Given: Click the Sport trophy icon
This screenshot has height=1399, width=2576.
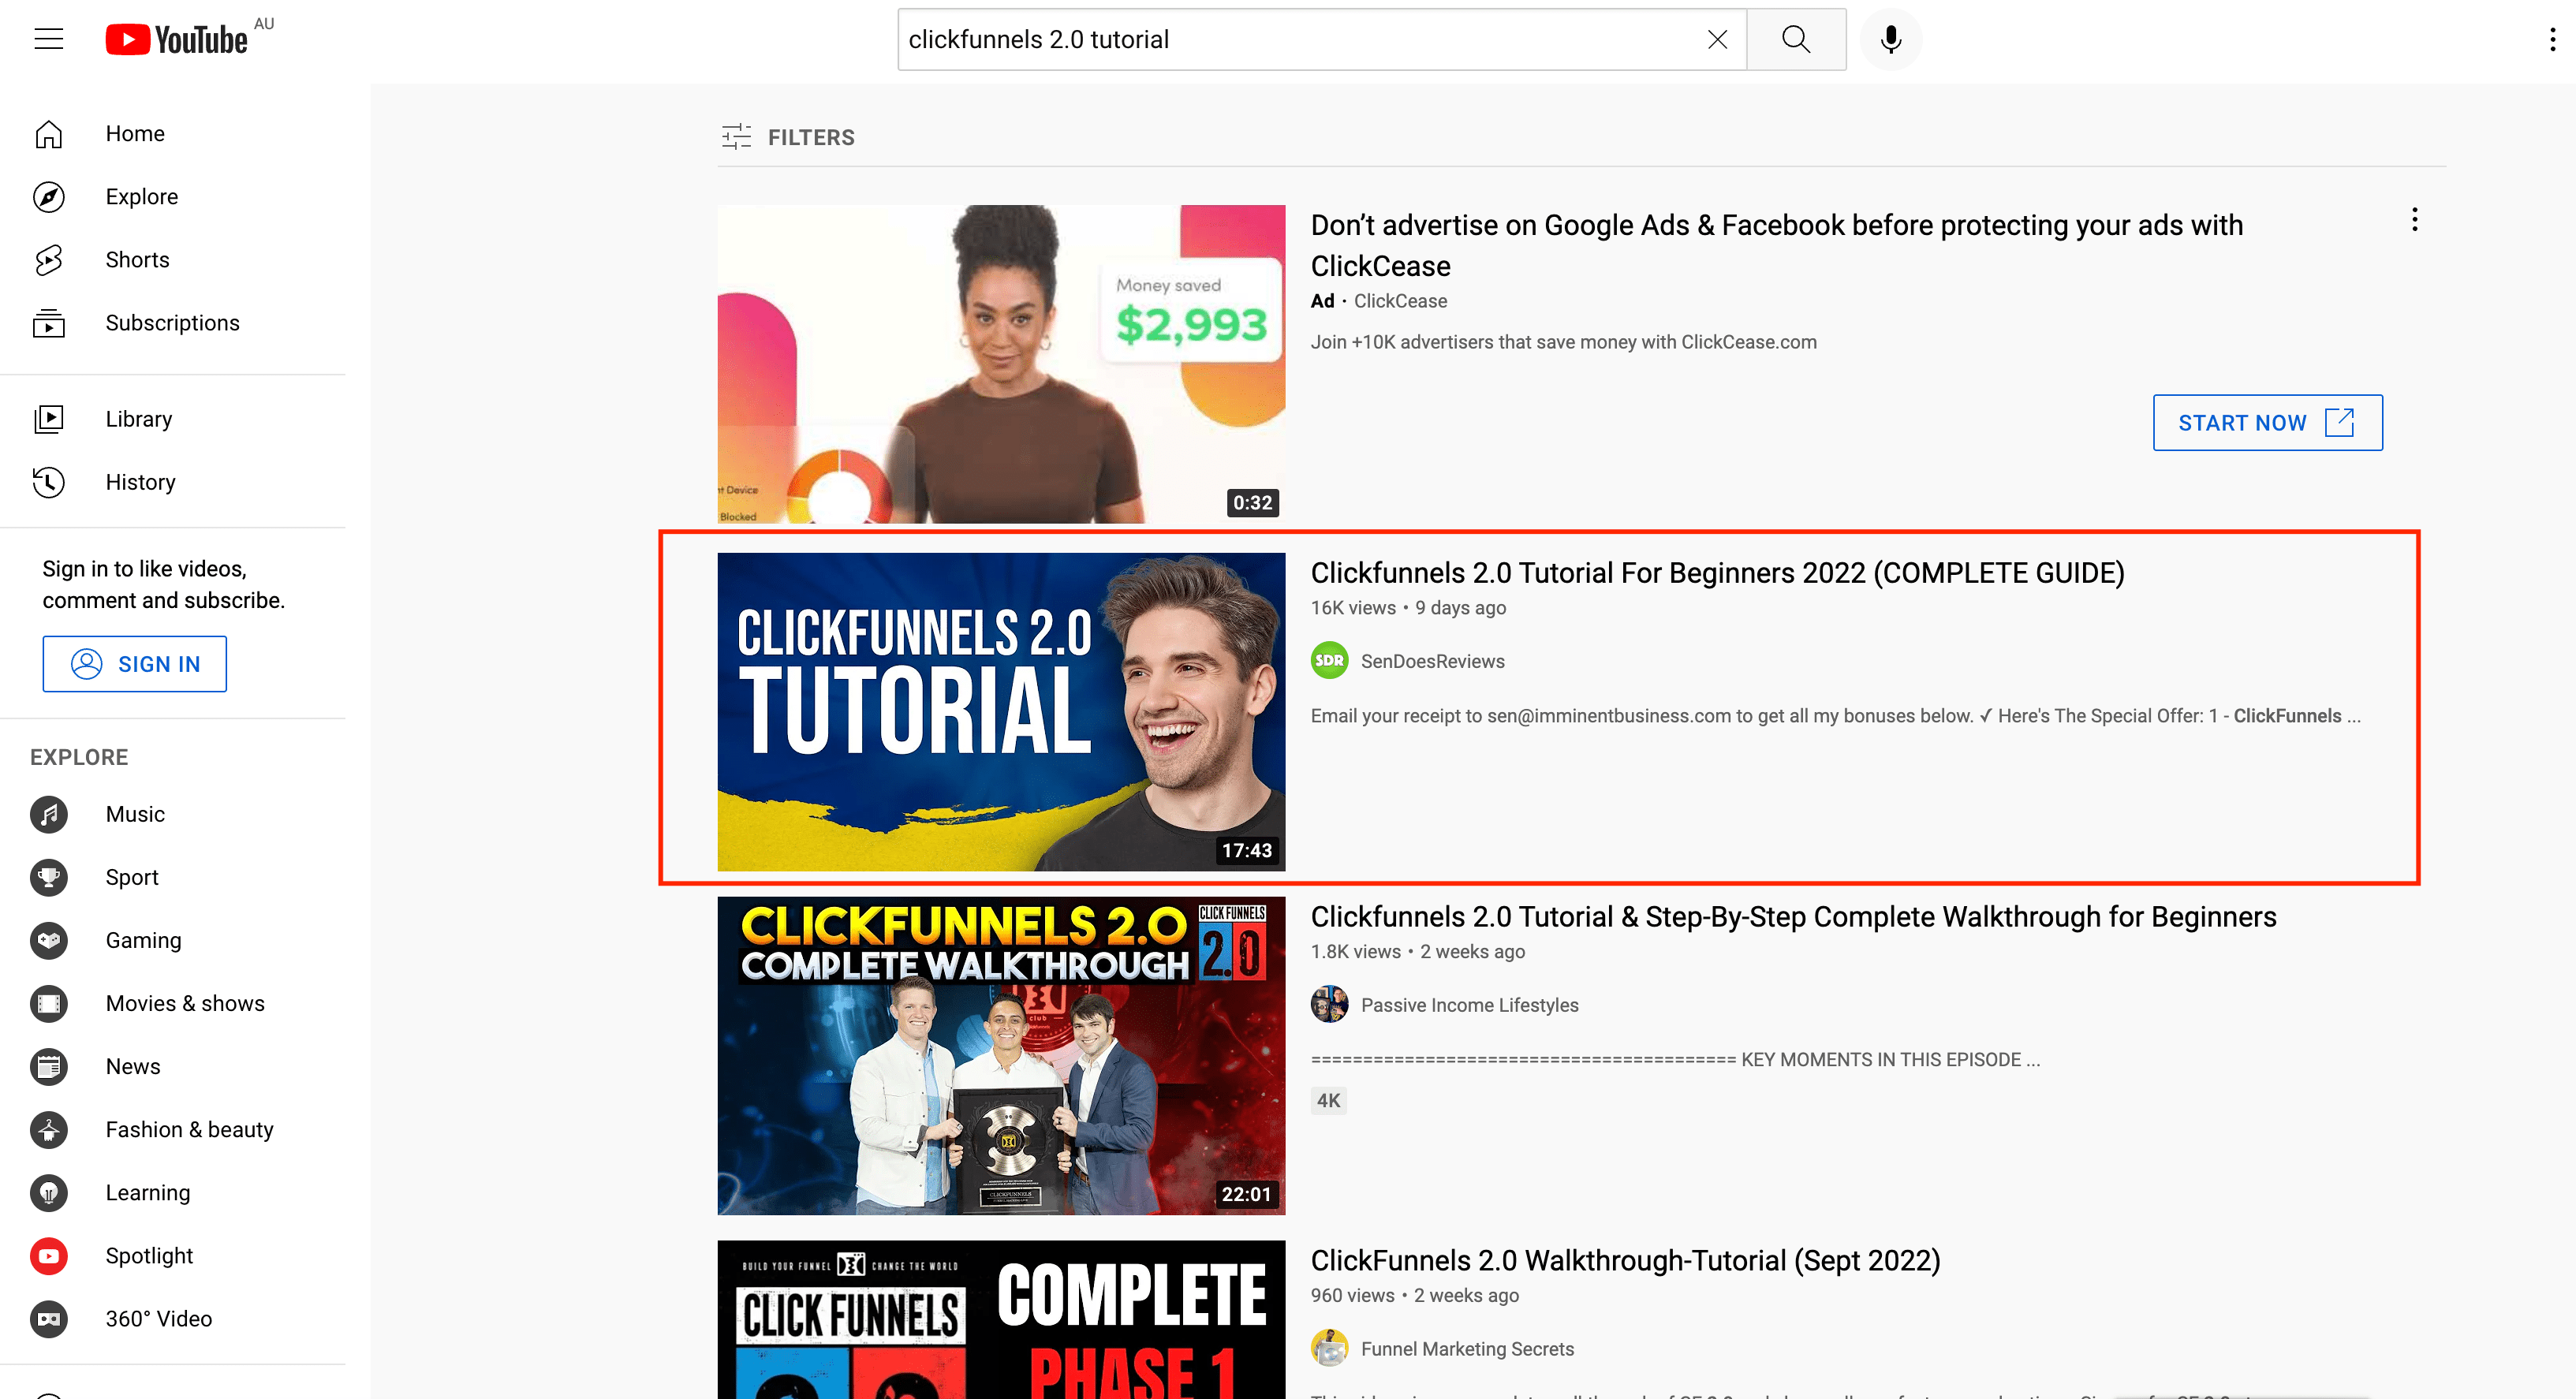Looking at the screenshot, I should (x=48, y=876).
